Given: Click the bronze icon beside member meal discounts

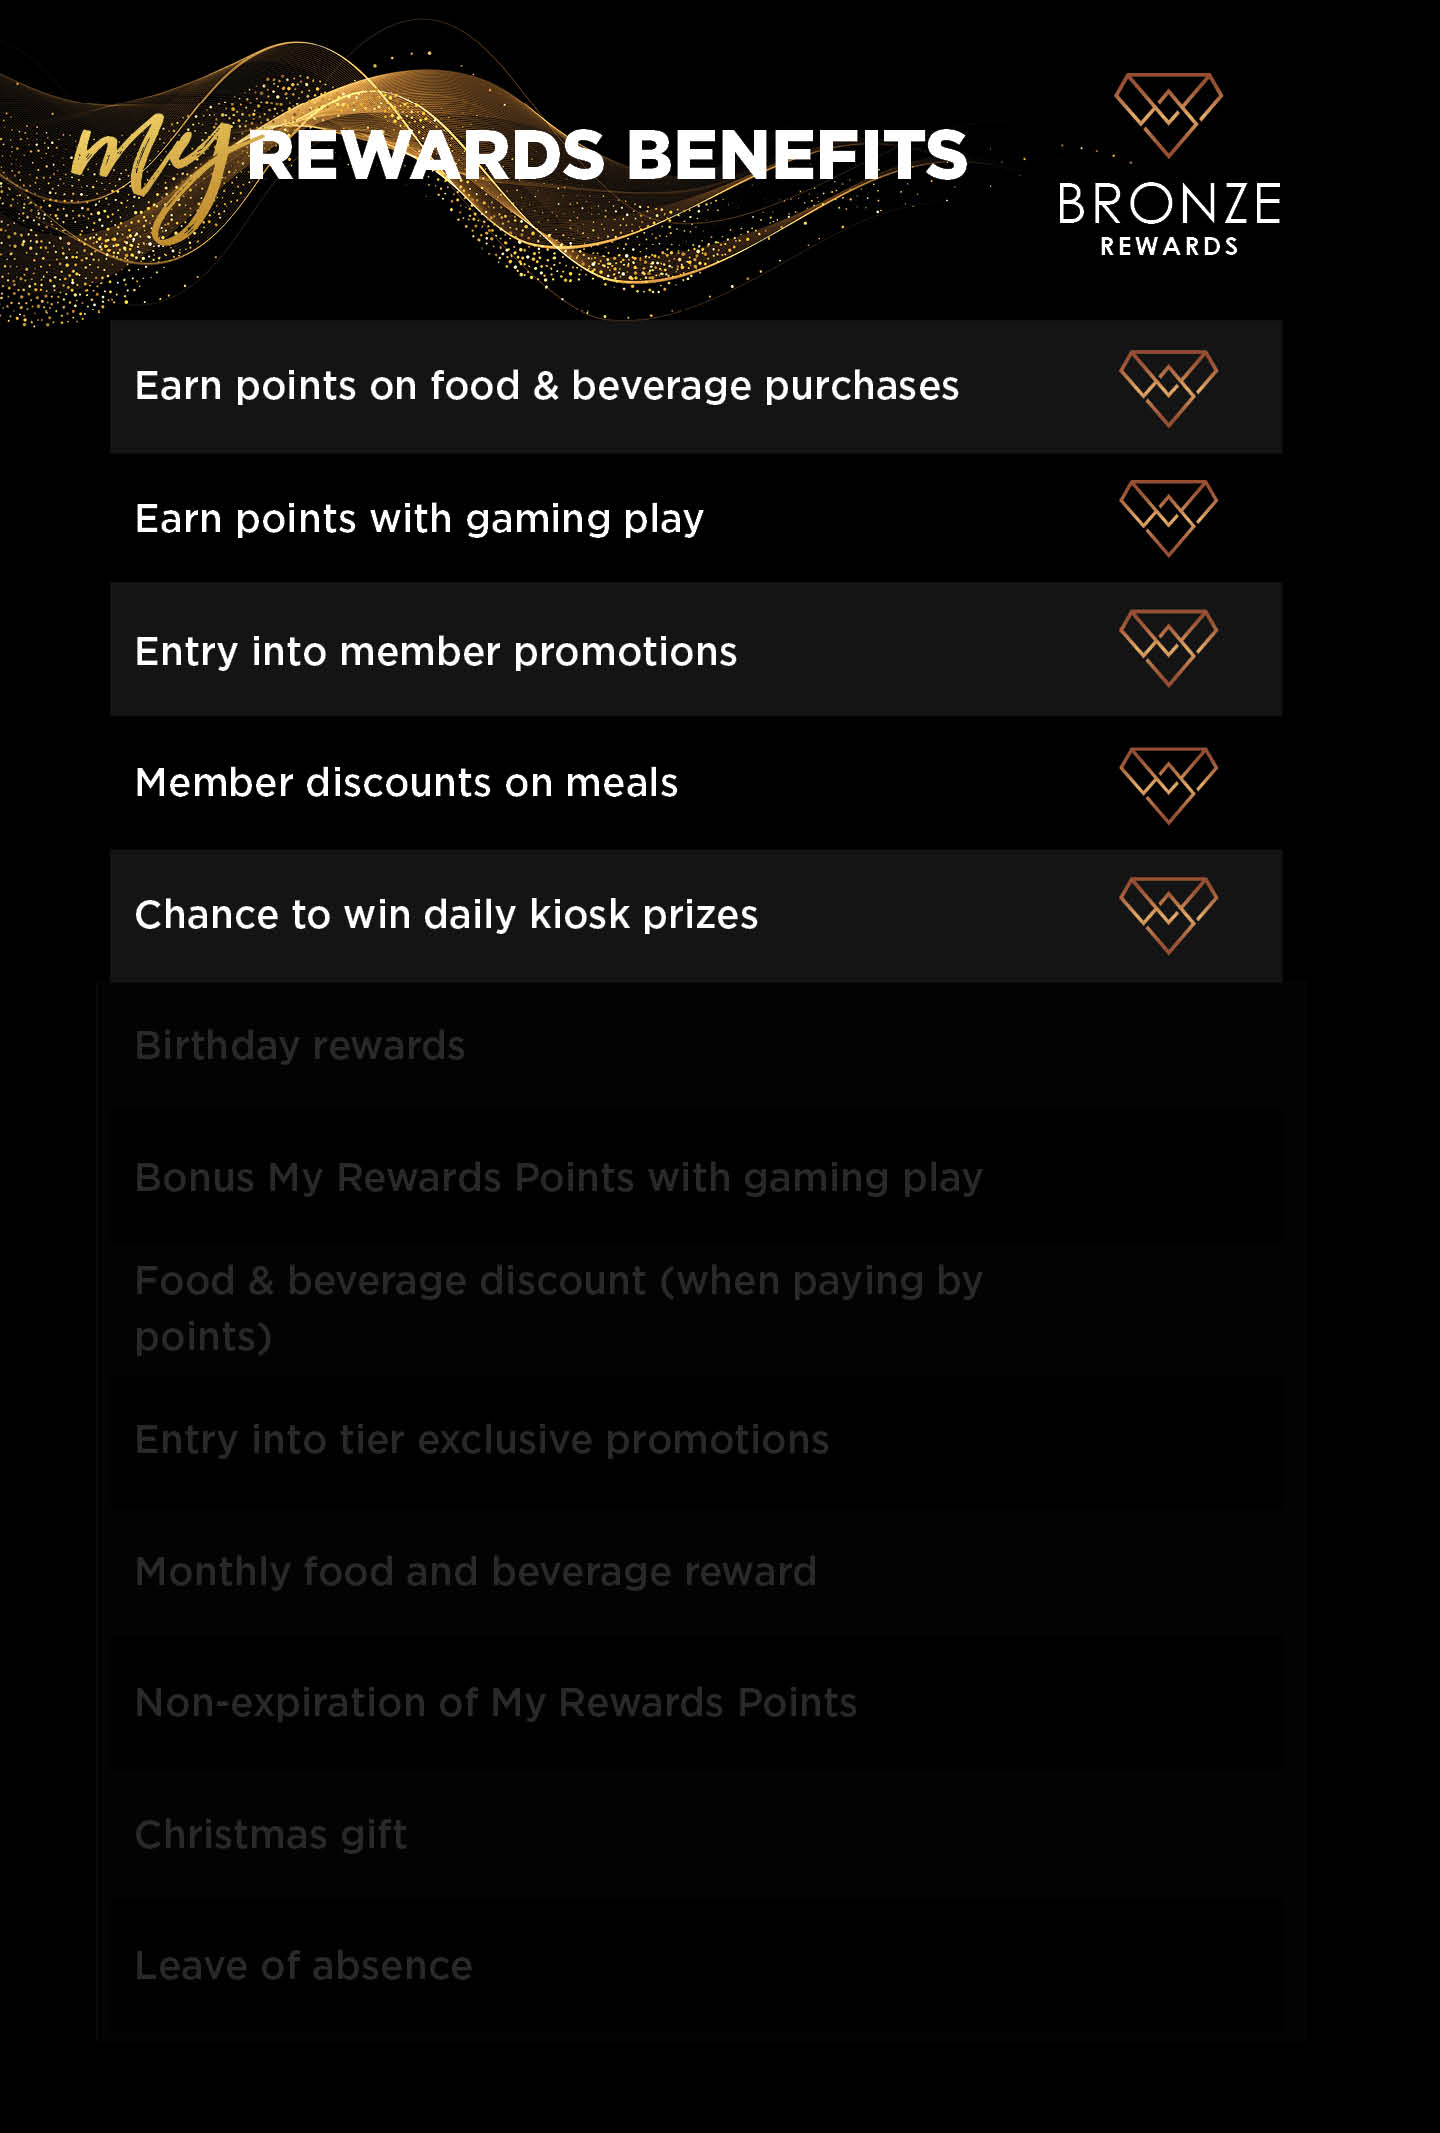Looking at the screenshot, I should [1168, 786].
